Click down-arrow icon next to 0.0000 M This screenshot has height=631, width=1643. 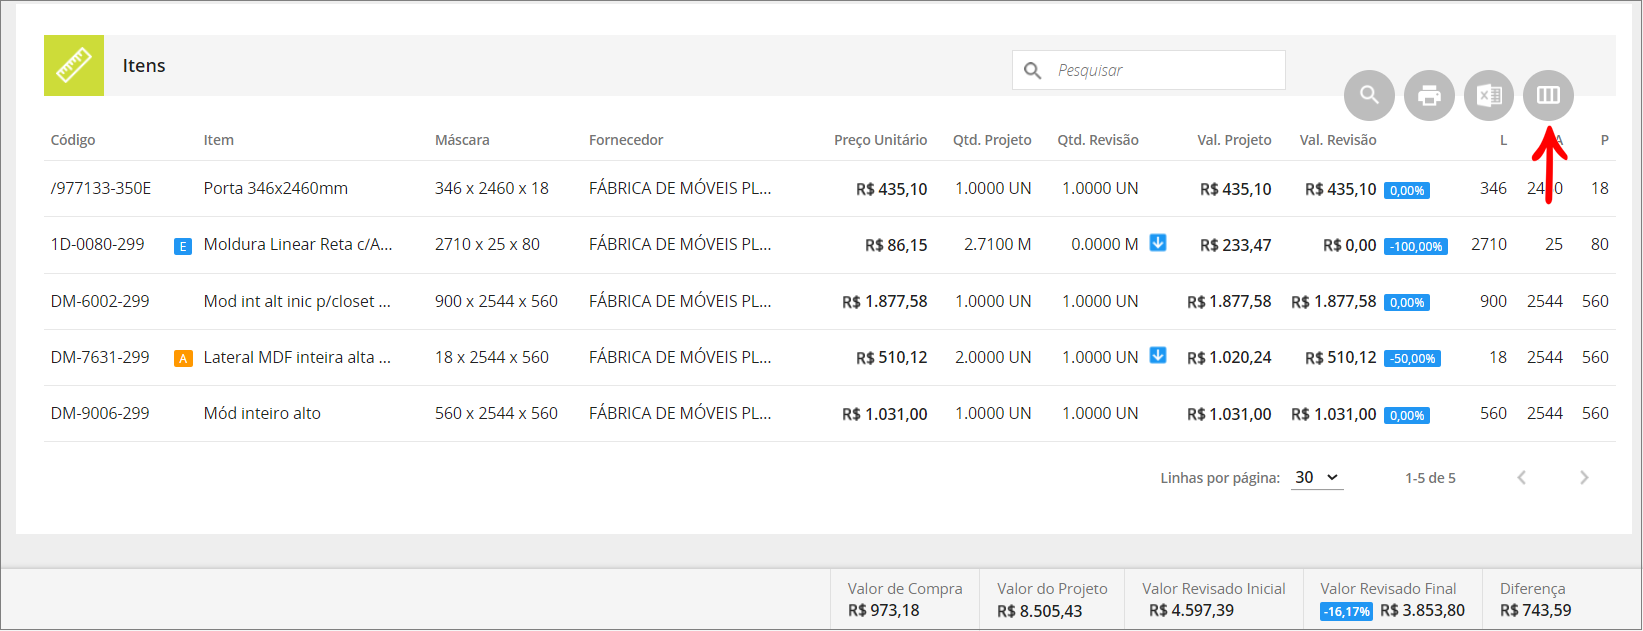tap(1158, 243)
